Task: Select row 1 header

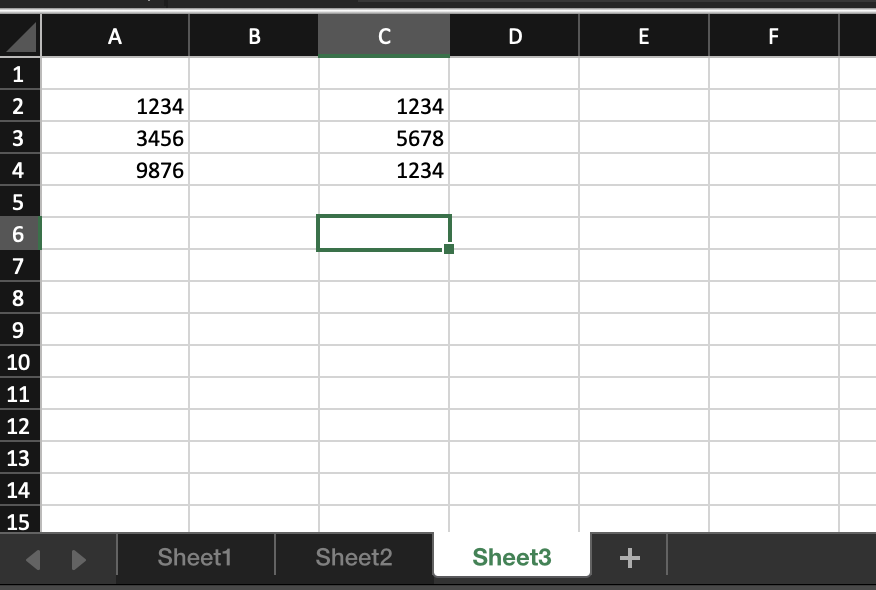Action: click(x=20, y=74)
